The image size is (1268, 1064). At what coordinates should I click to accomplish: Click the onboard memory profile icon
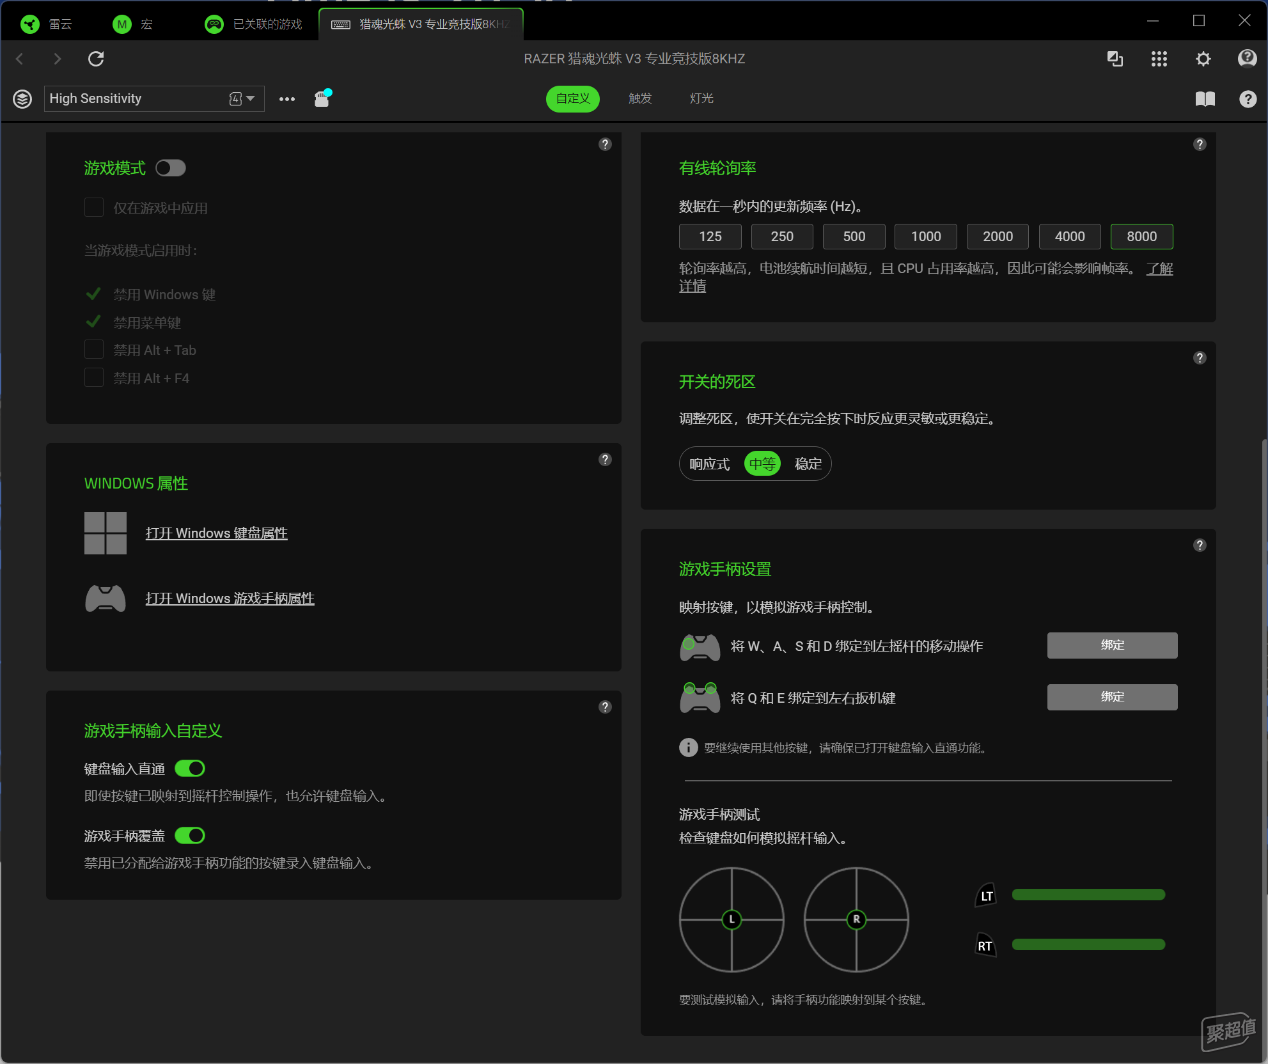click(x=322, y=98)
